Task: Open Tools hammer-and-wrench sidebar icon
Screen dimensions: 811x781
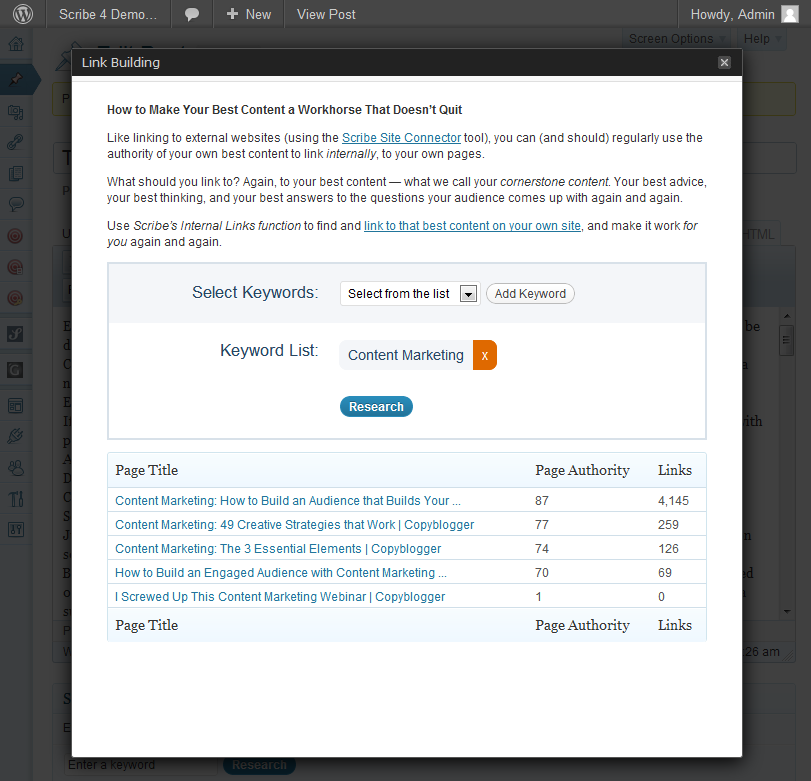Action: point(16,499)
